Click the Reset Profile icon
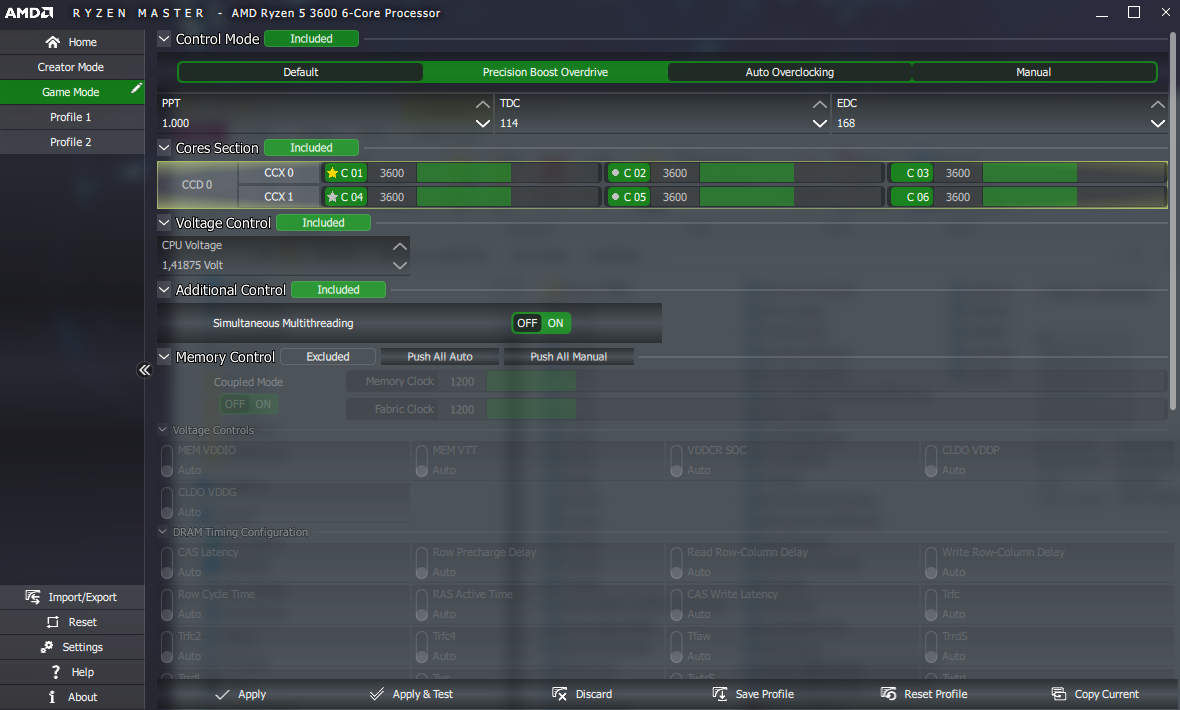1180x710 pixels. click(889, 694)
